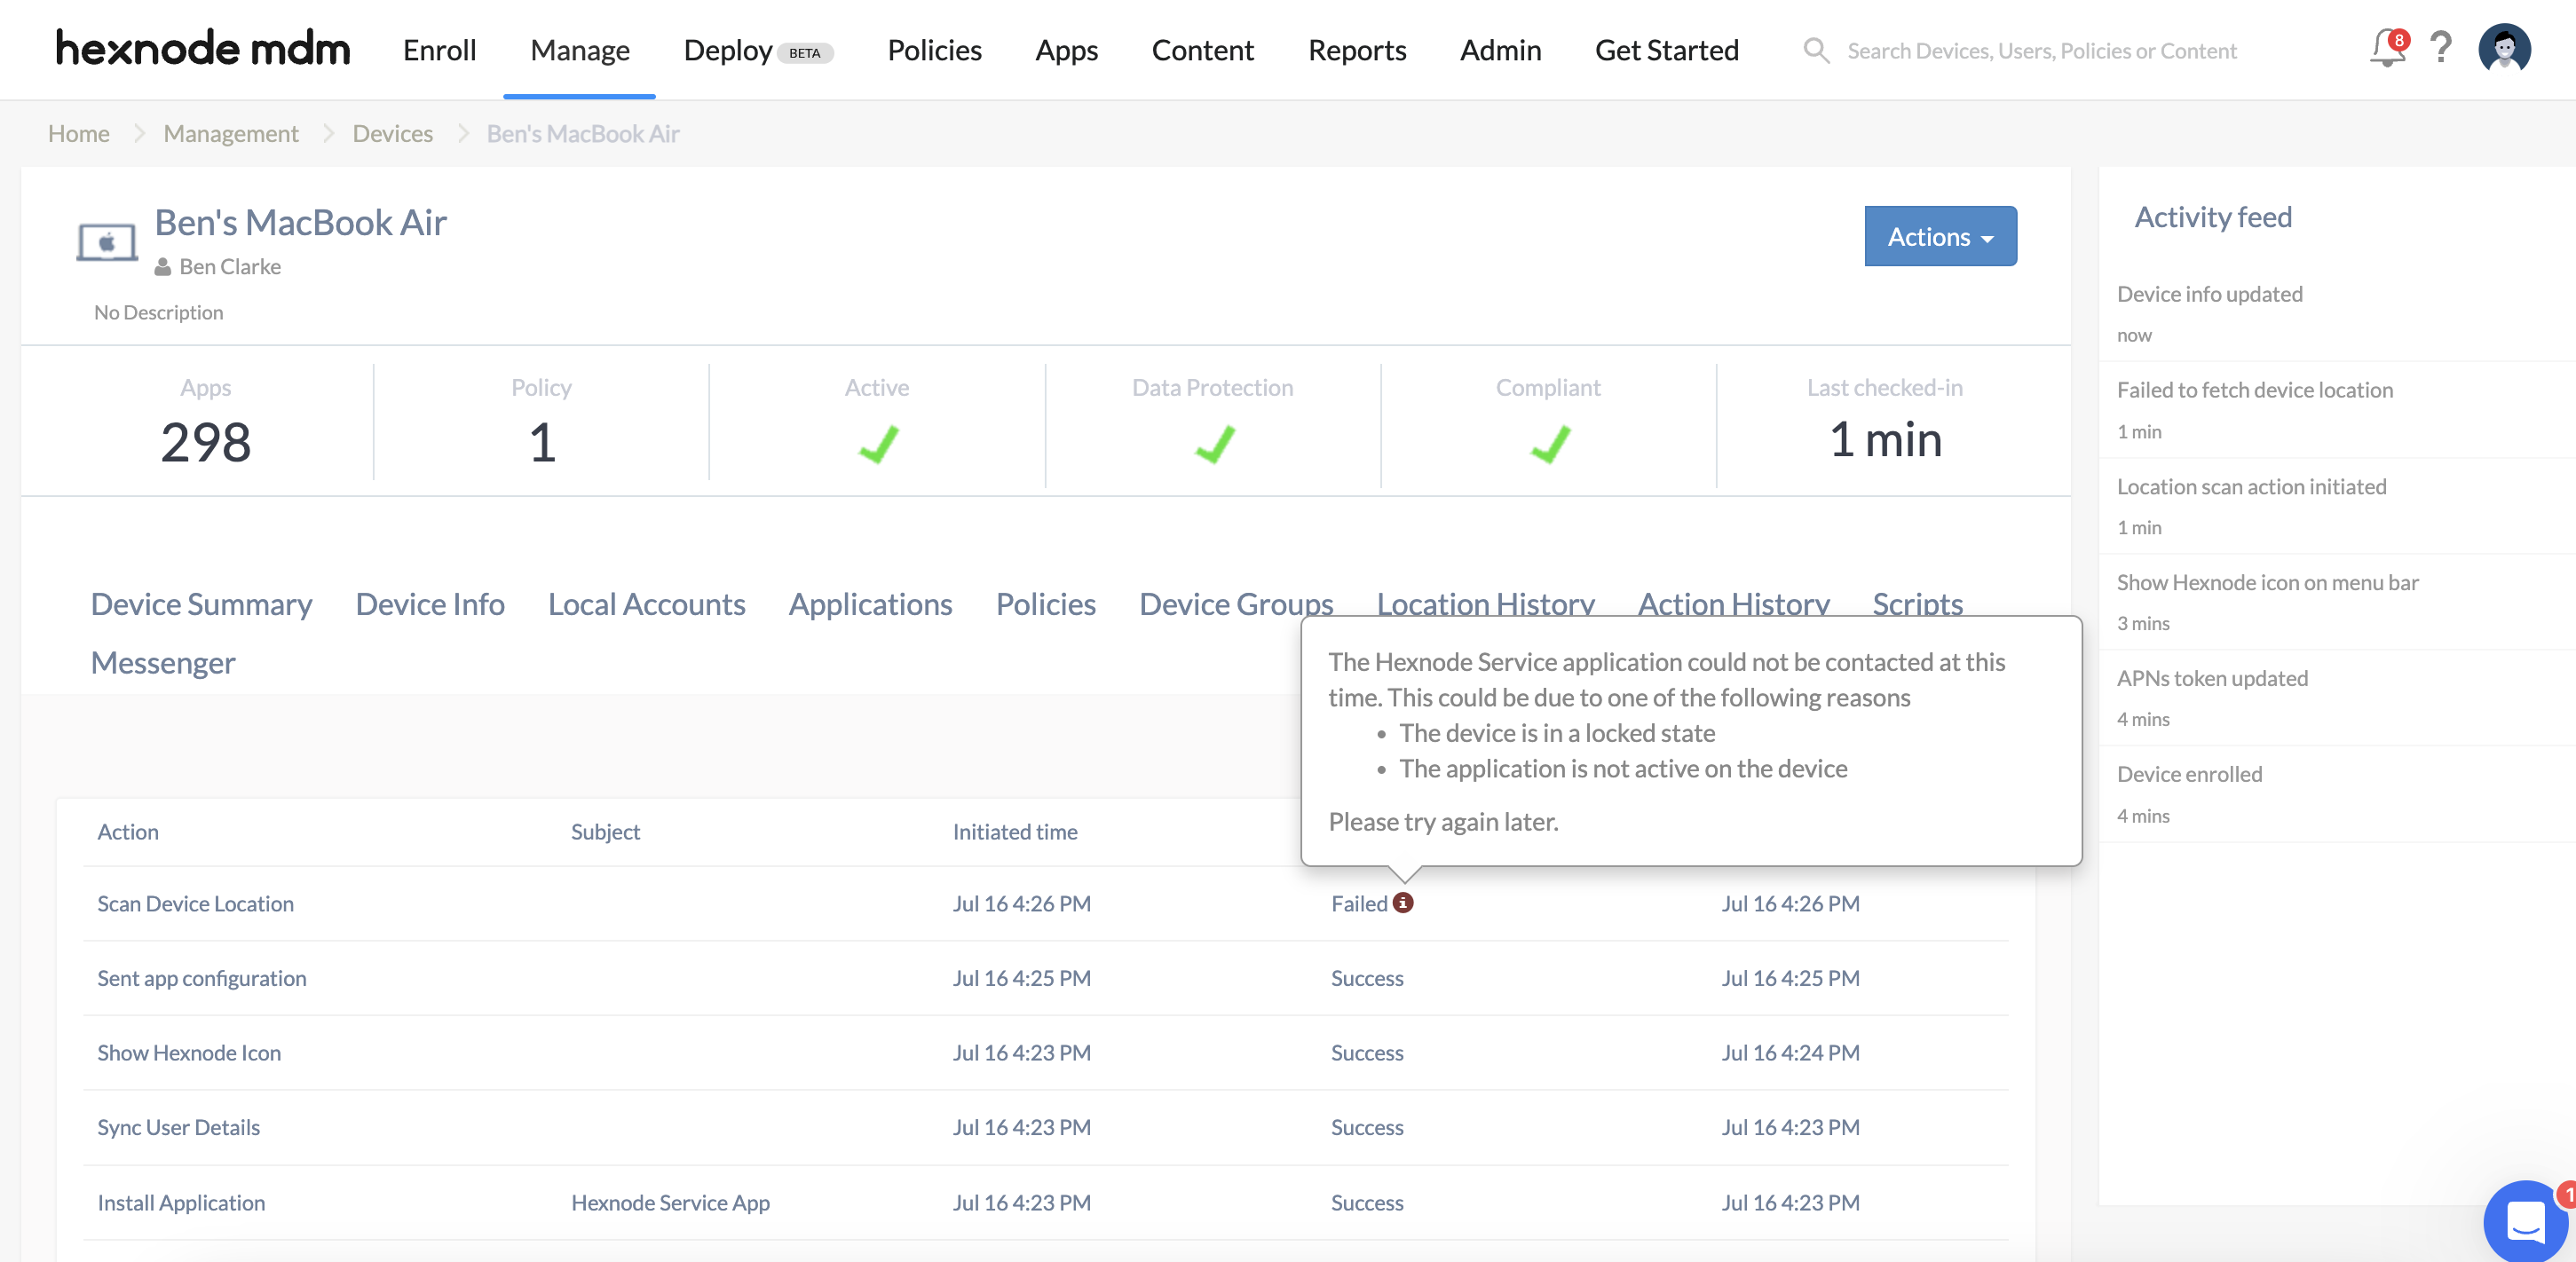Click the Initiated time column header

pos(1015,831)
